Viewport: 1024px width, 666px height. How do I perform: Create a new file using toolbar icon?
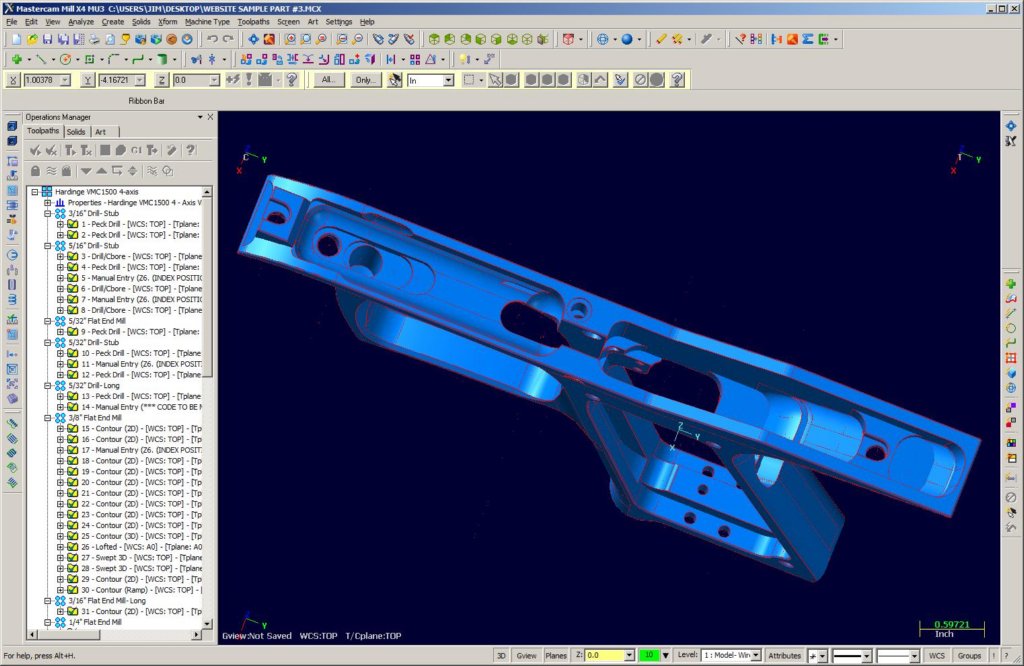pos(16,39)
